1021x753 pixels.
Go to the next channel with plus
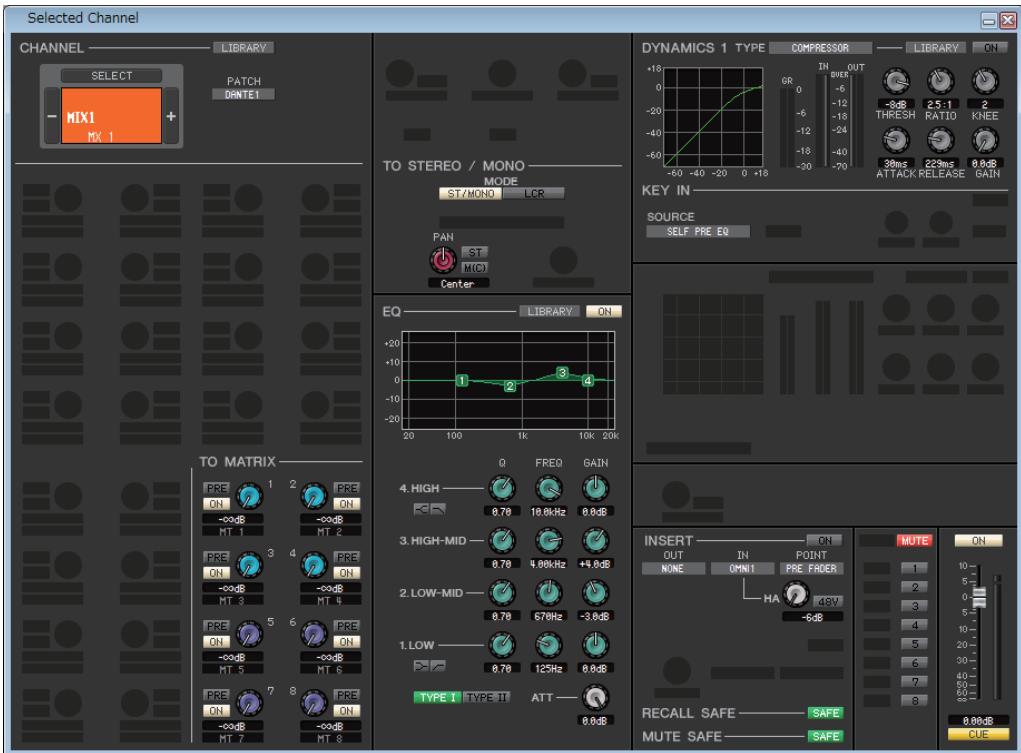(x=171, y=116)
